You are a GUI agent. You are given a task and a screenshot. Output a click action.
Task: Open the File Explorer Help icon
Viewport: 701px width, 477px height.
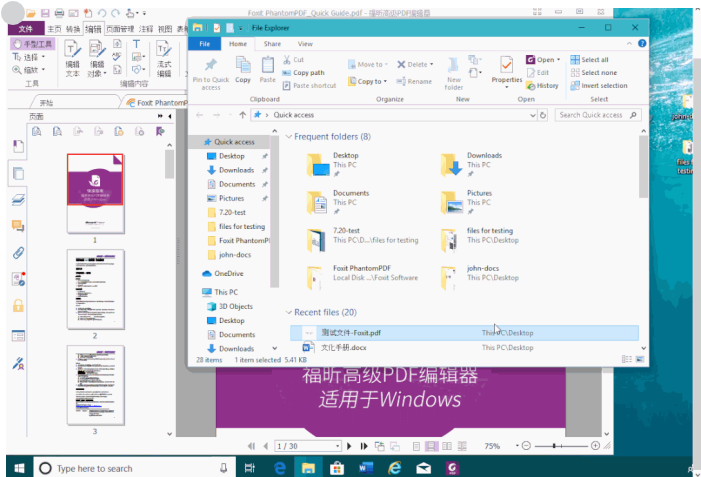click(x=642, y=43)
